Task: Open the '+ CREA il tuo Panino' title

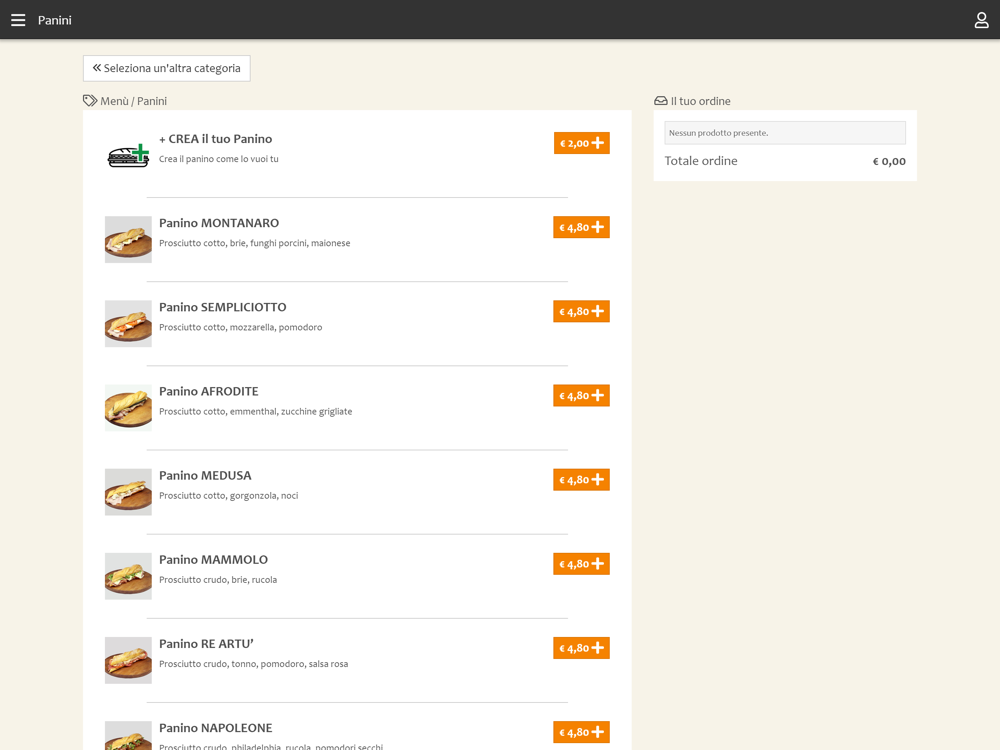Action: coord(215,139)
